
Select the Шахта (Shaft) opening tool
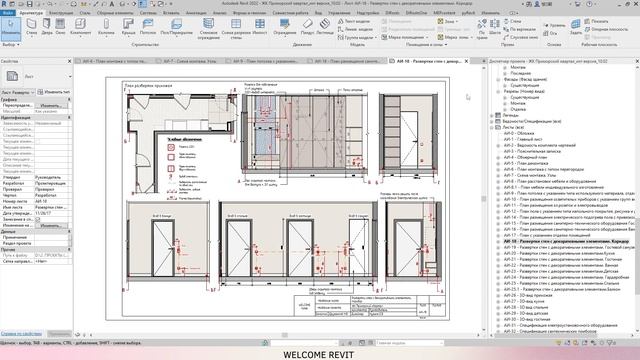(x=494, y=27)
